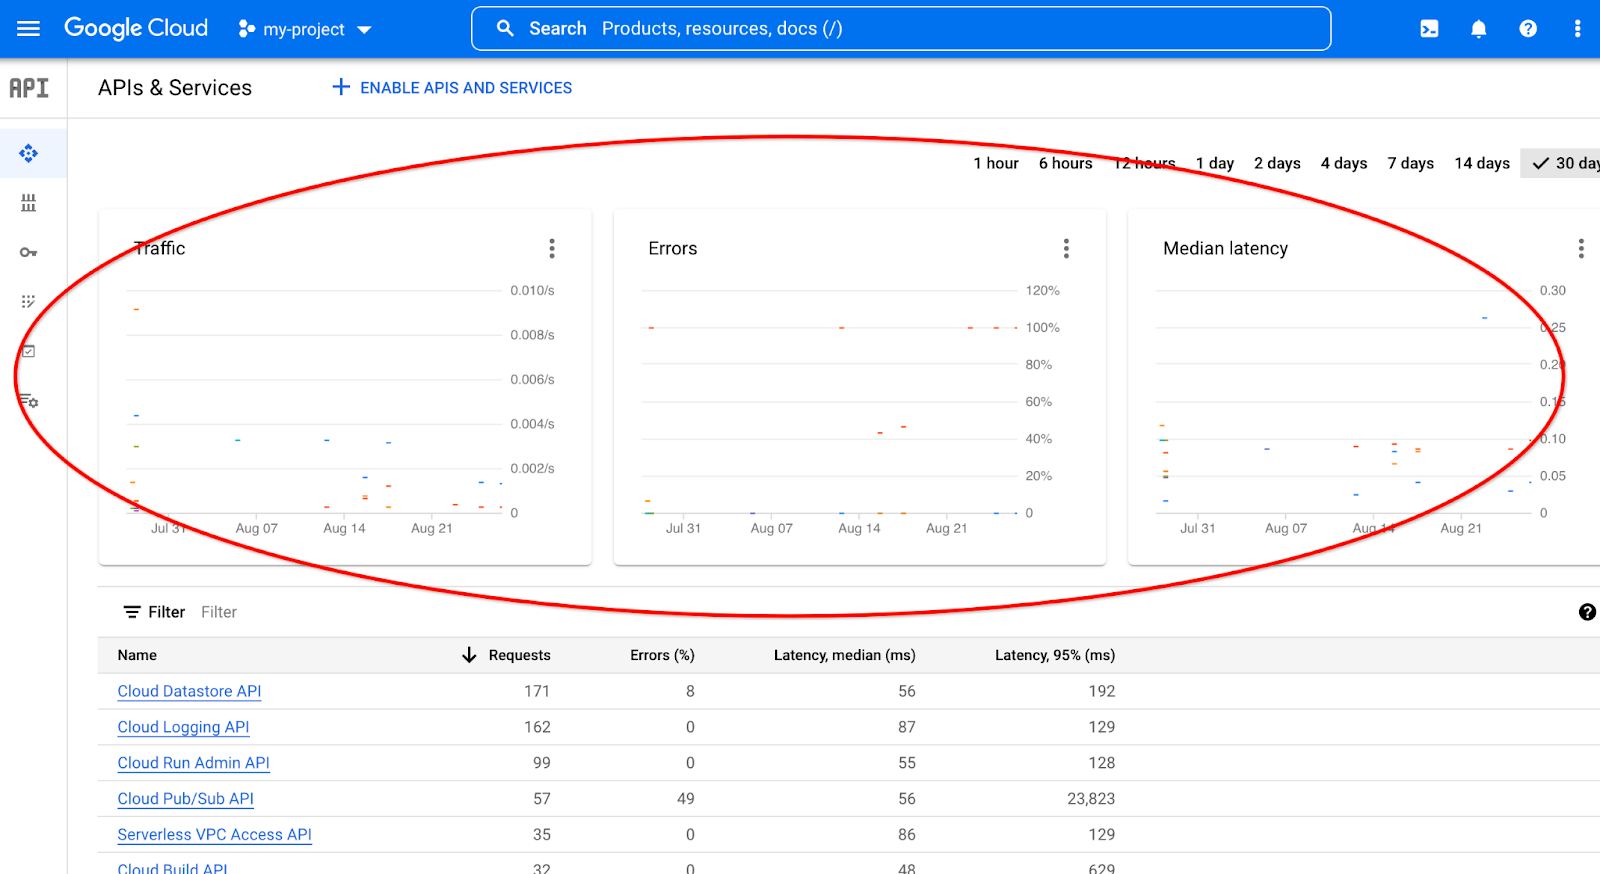Select the 7 days time range
Image resolution: width=1600 pixels, height=874 pixels.
(x=1410, y=163)
